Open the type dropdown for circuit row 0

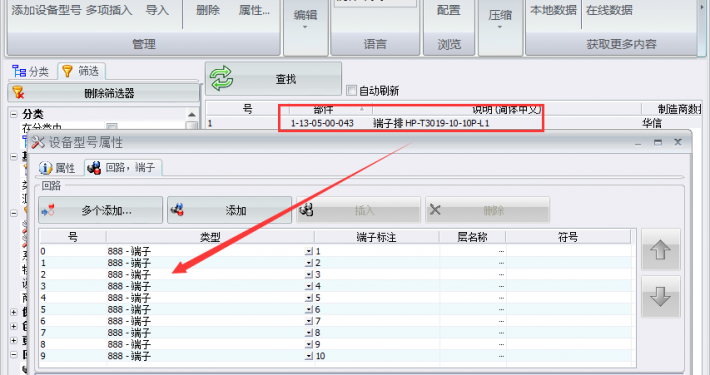(309, 251)
